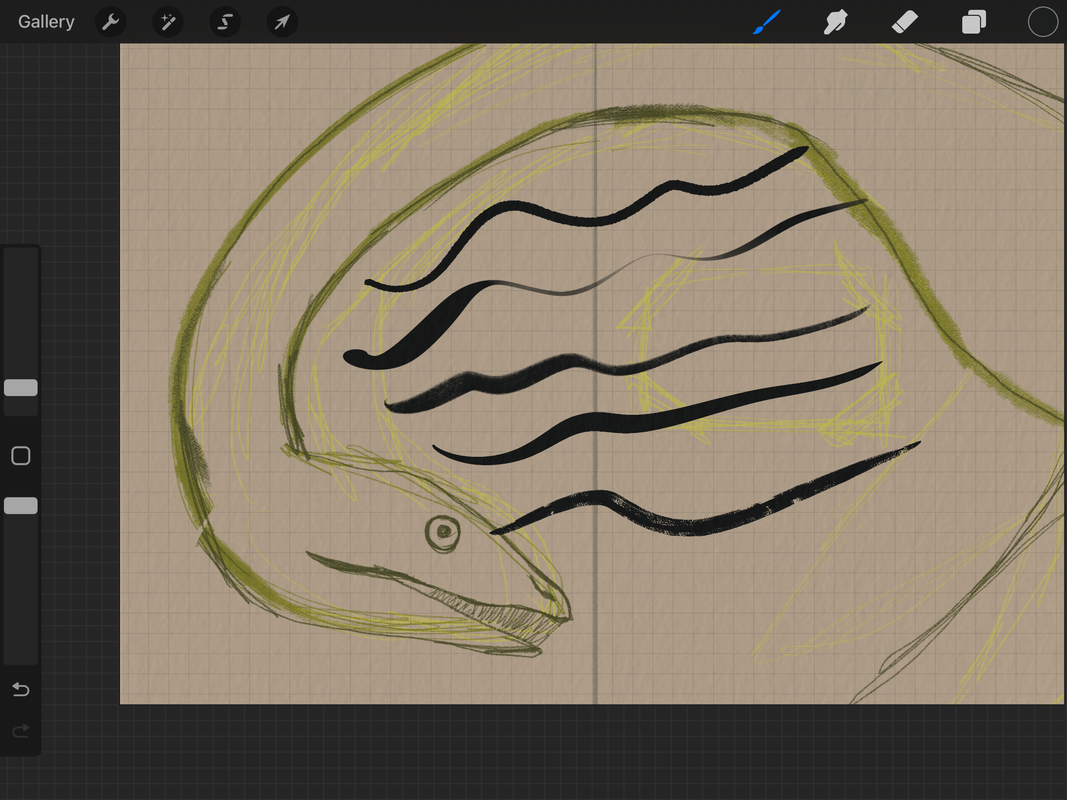Open the Layers panel

tap(974, 22)
